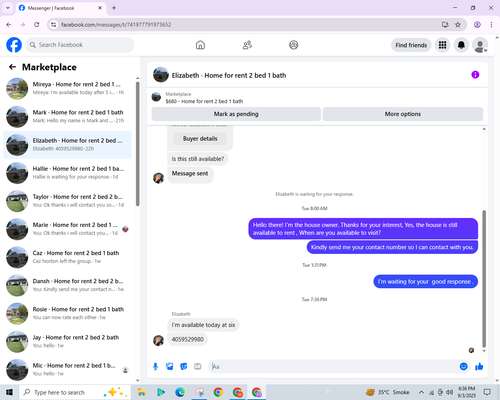Image resolution: width=500 pixels, height=400 pixels.
Task: Open Mireya home for rent conversation
Action: 68,89
